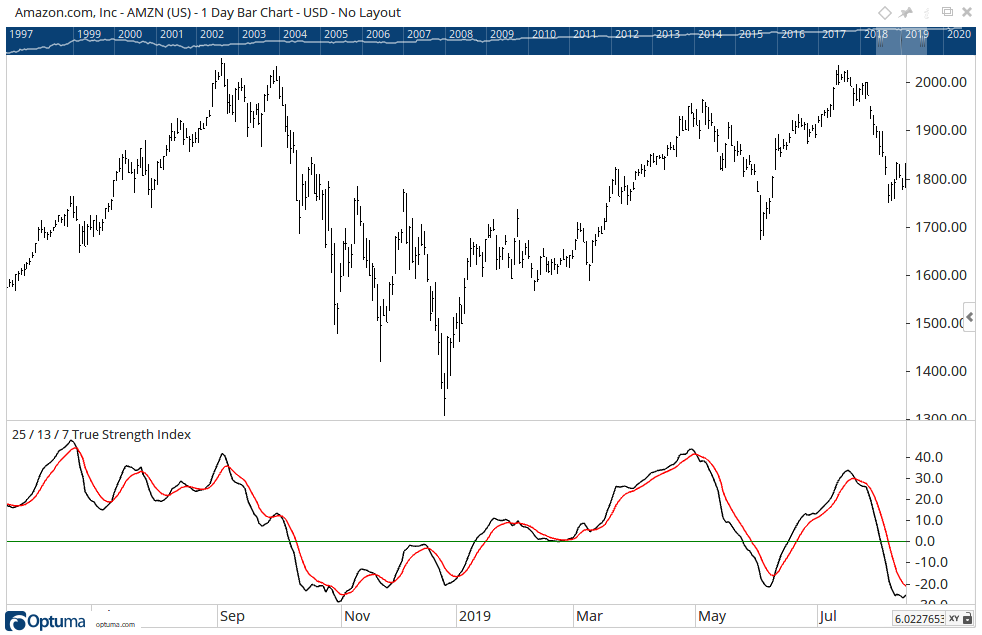Viewport: 982px width, 635px height.
Task: Click the 30.0 indicator scale label
Action: [929, 478]
